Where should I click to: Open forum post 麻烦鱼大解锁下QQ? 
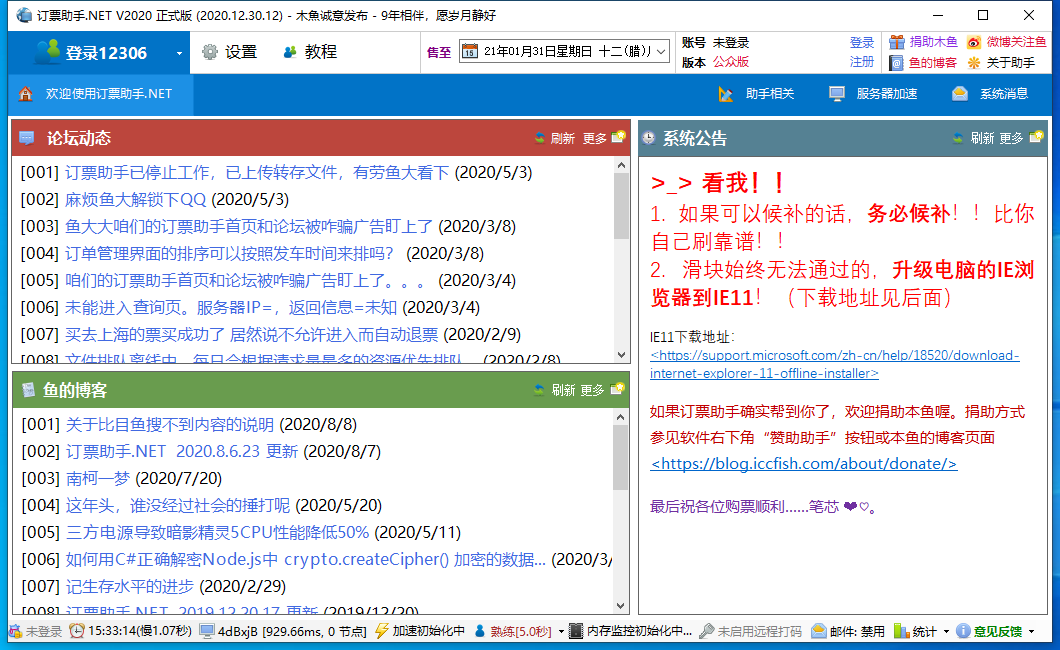(135, 199)
